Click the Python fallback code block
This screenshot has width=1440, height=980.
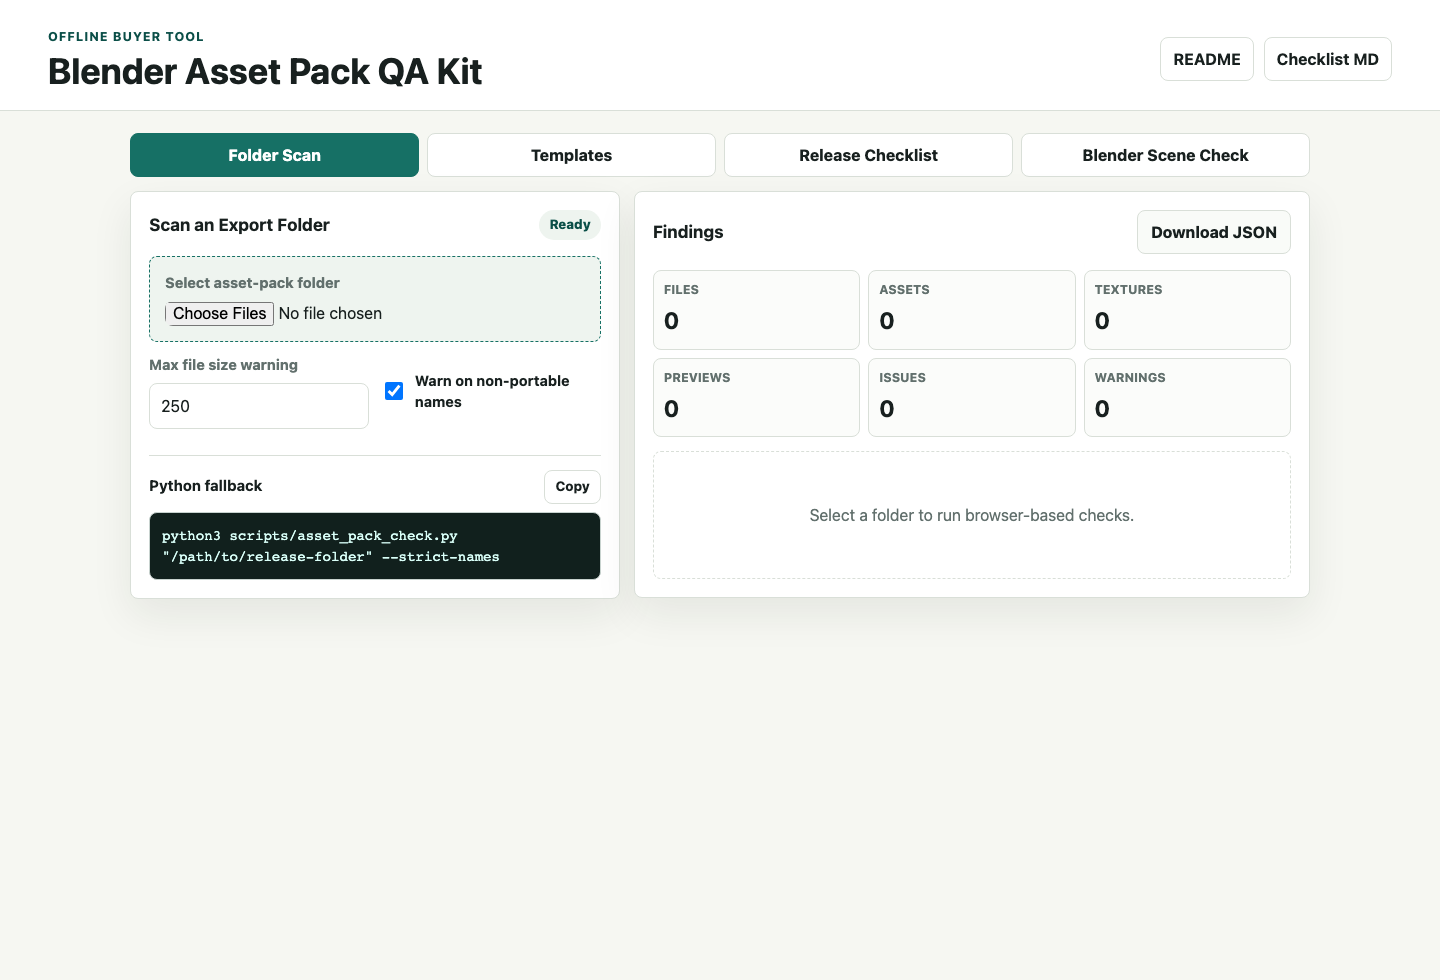375,546
